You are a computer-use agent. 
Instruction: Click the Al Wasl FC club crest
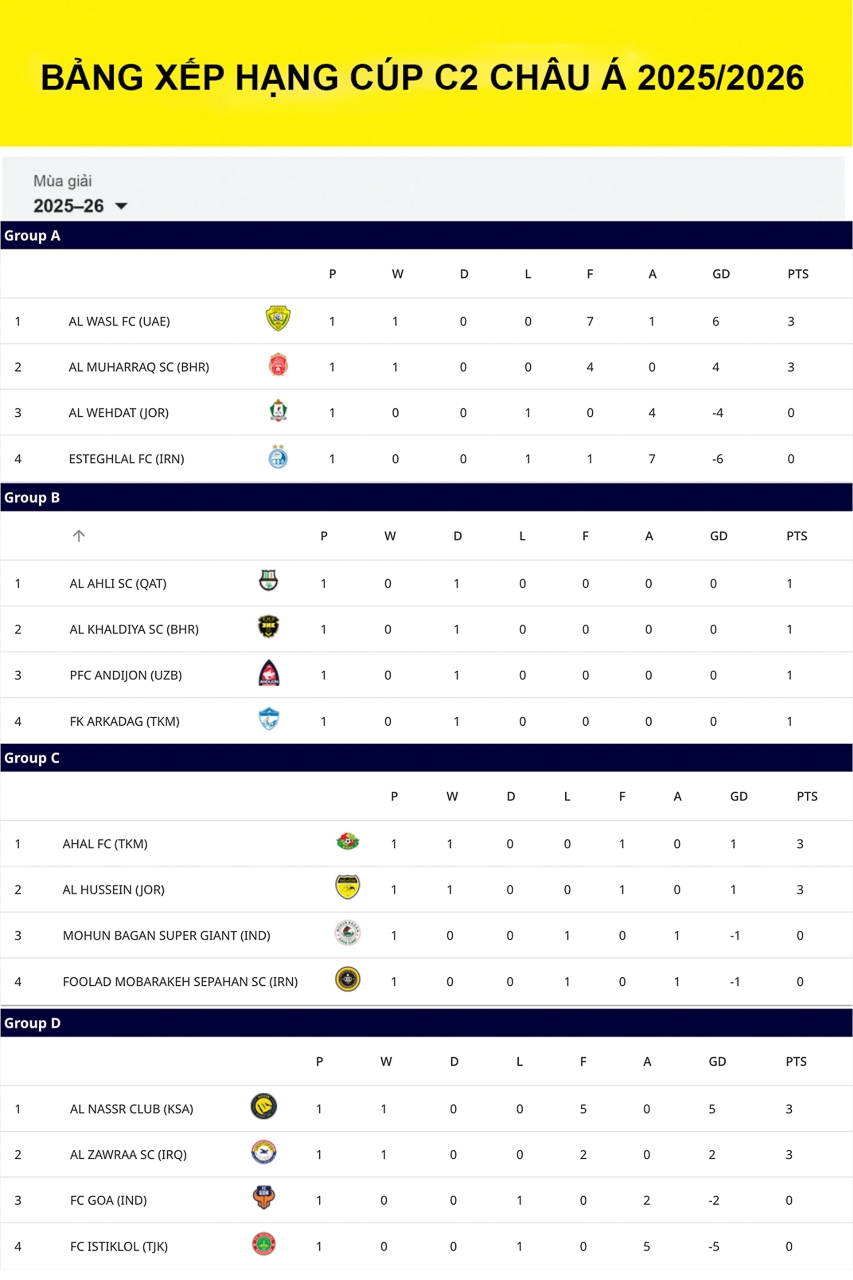pyautogui.click(x=278, y=320)
